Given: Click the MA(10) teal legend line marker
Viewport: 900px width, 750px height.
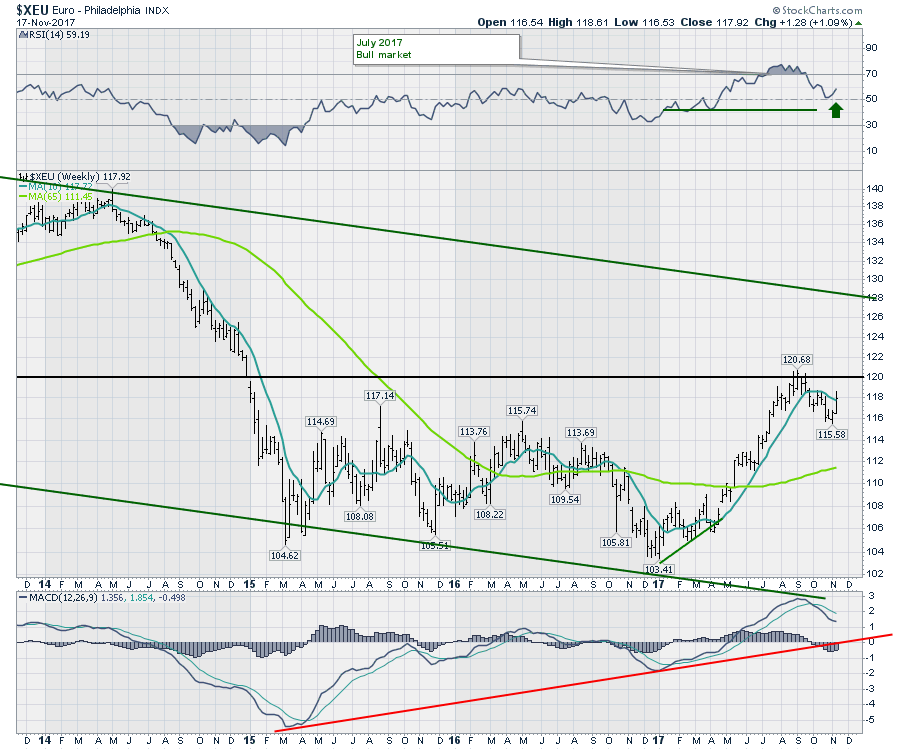Looking at the screenshot, I should pyautogui.click(x=22, y=186).
